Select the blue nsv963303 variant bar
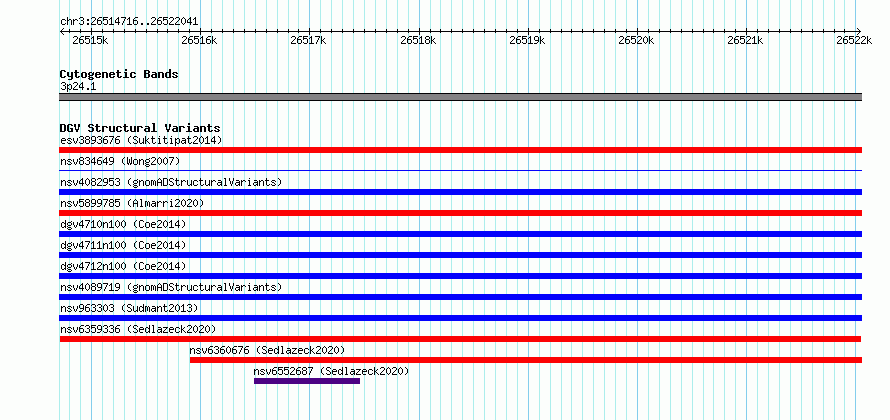 click(x=461, y=318)
